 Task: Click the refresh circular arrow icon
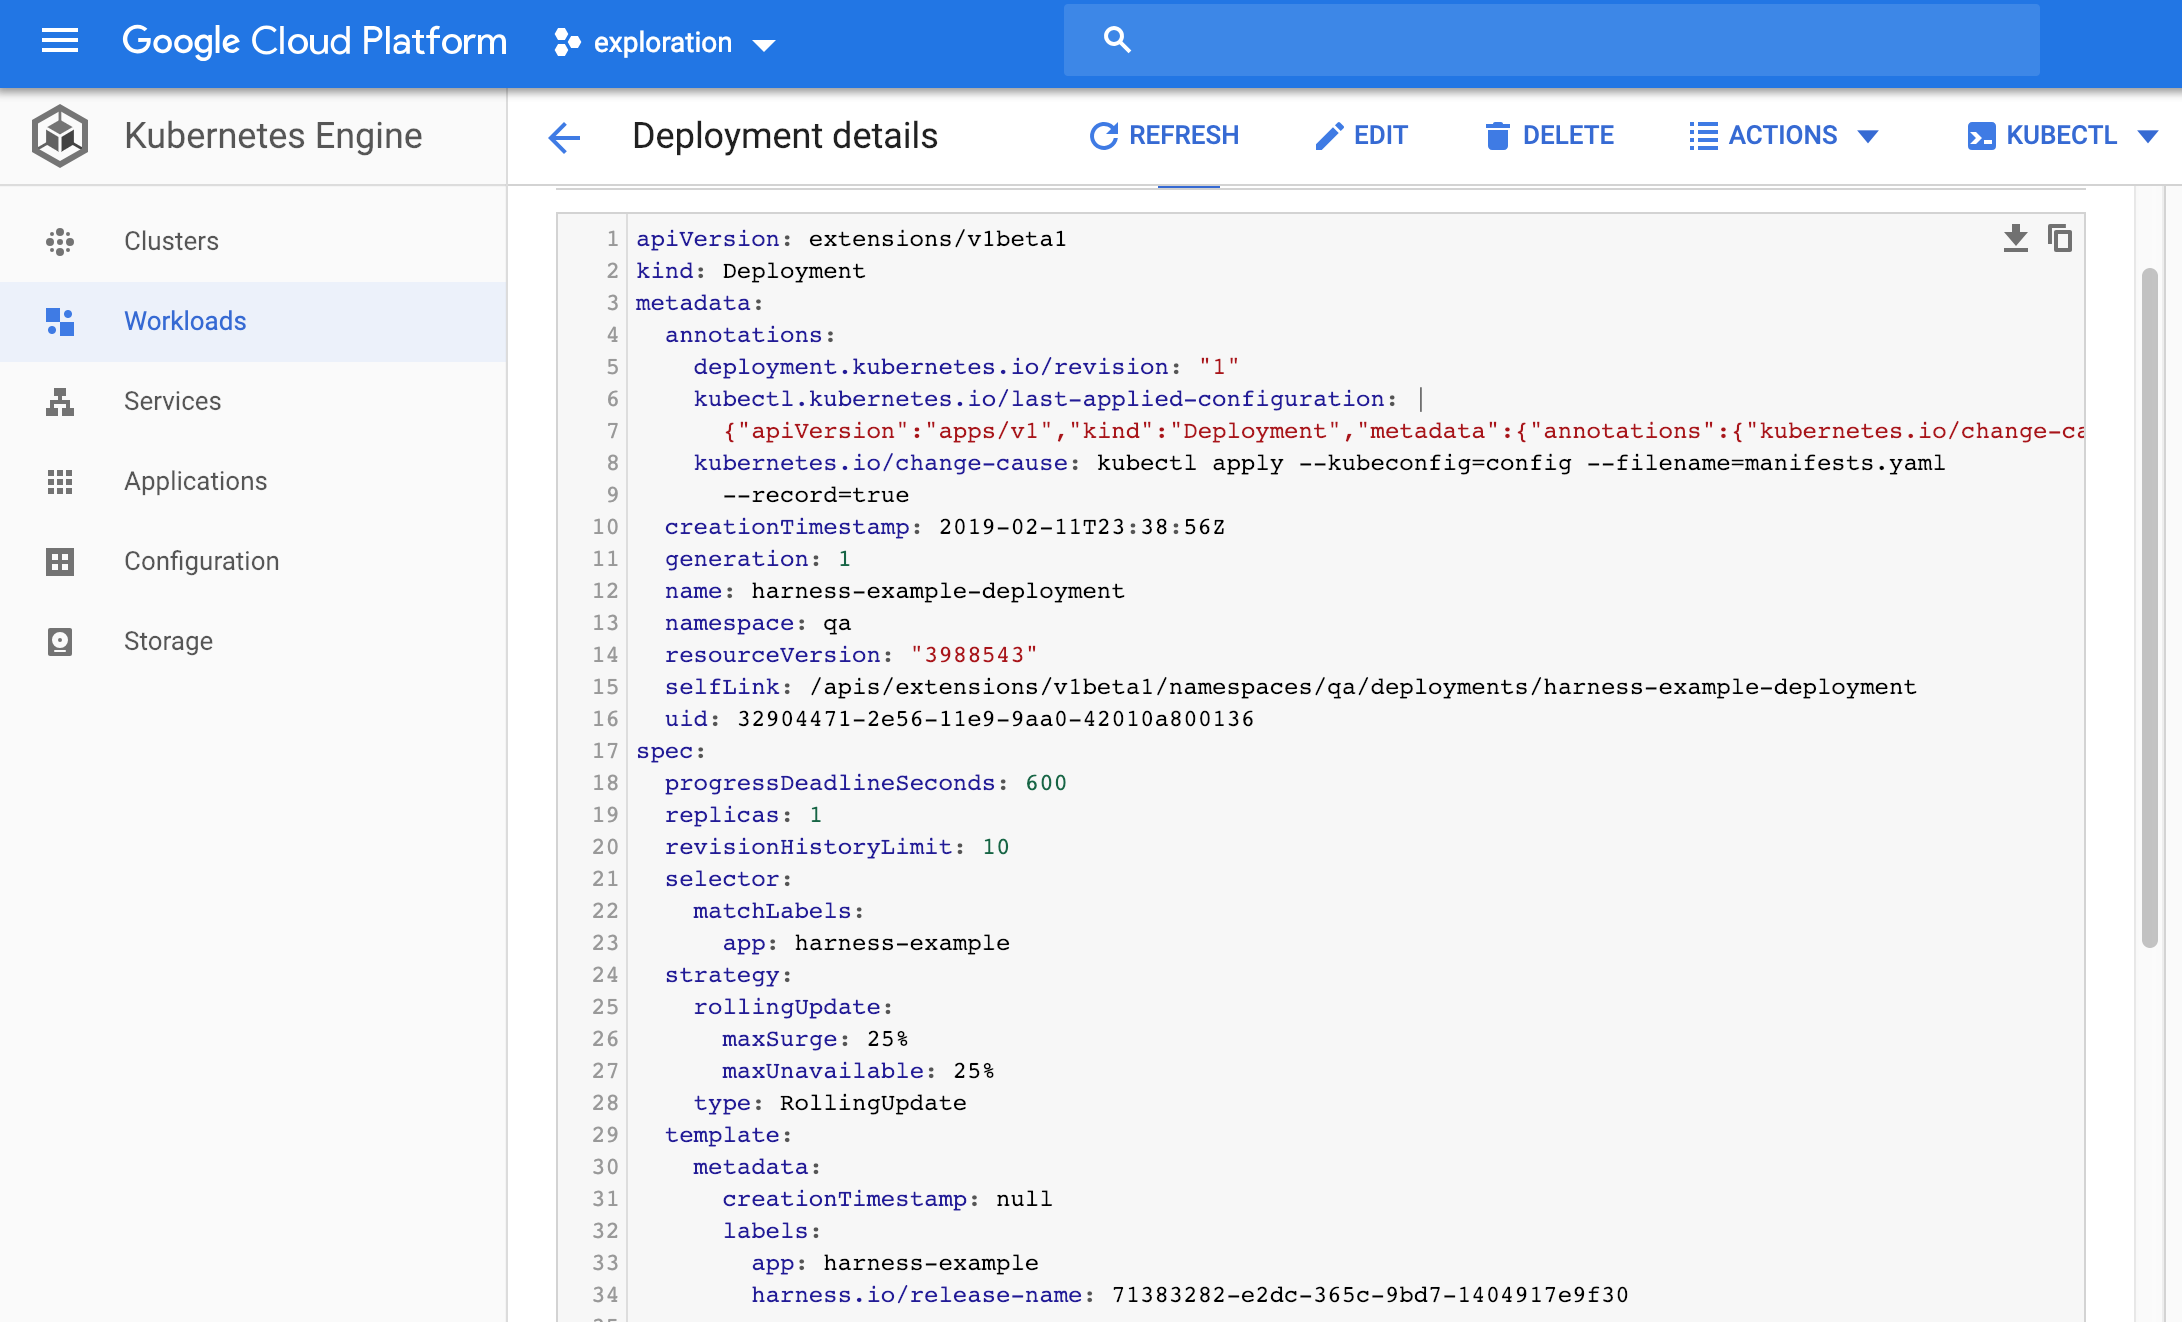tap(1103, 136)
